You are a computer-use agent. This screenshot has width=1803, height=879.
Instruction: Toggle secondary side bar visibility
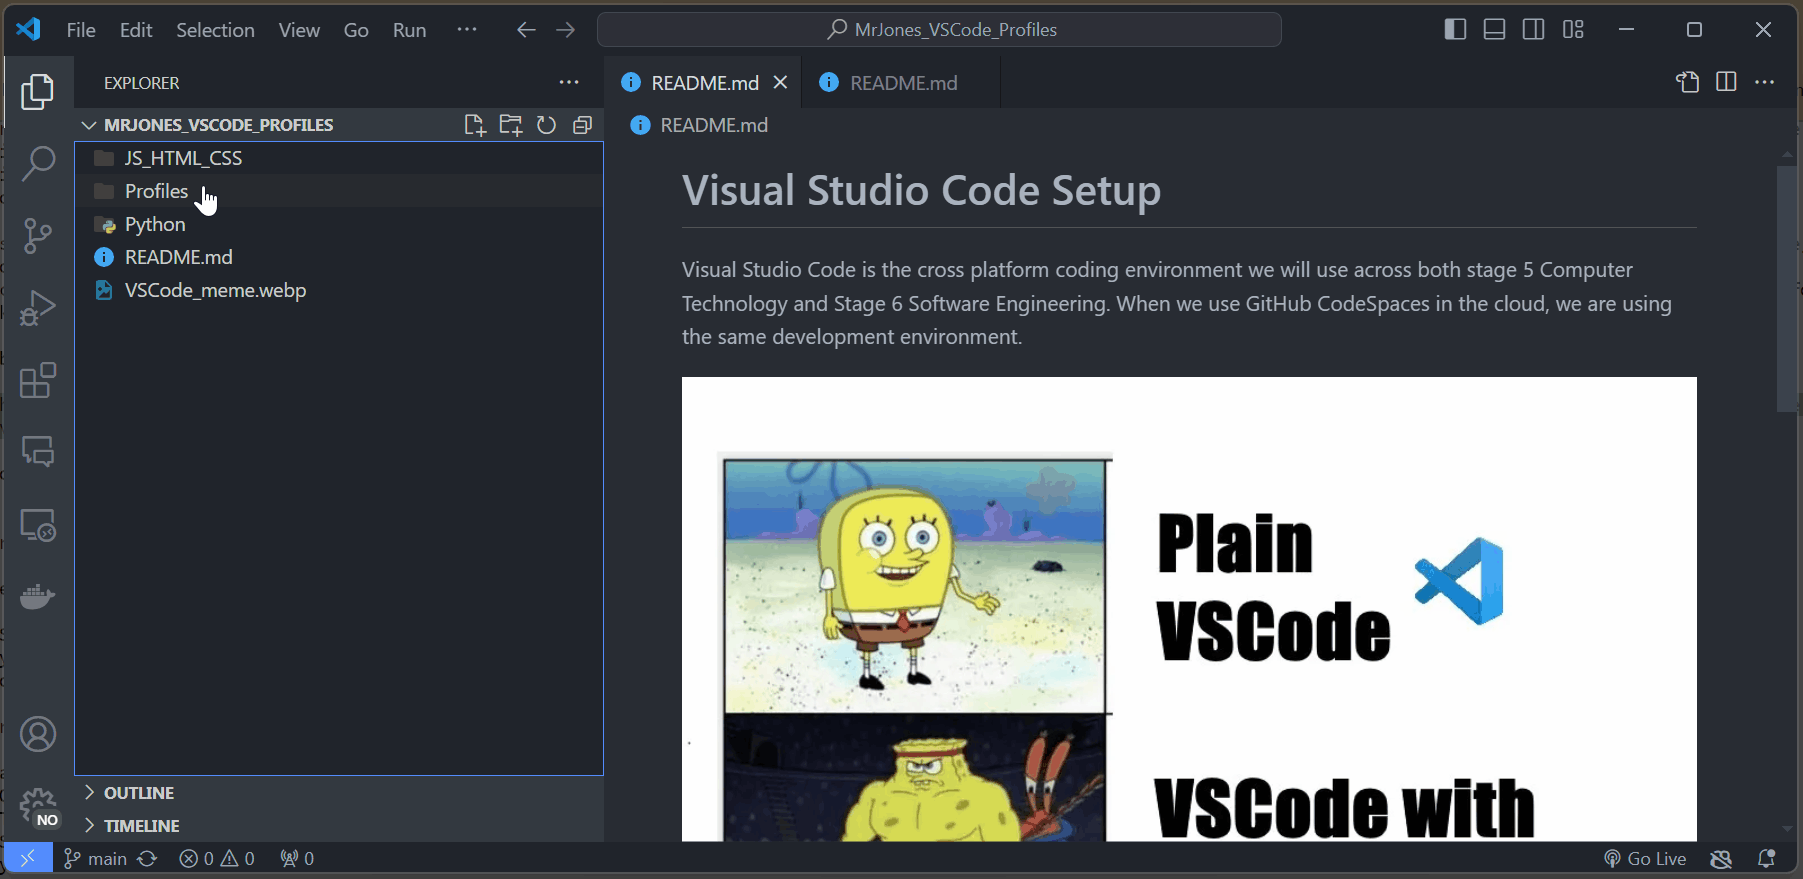(1533, 30)
